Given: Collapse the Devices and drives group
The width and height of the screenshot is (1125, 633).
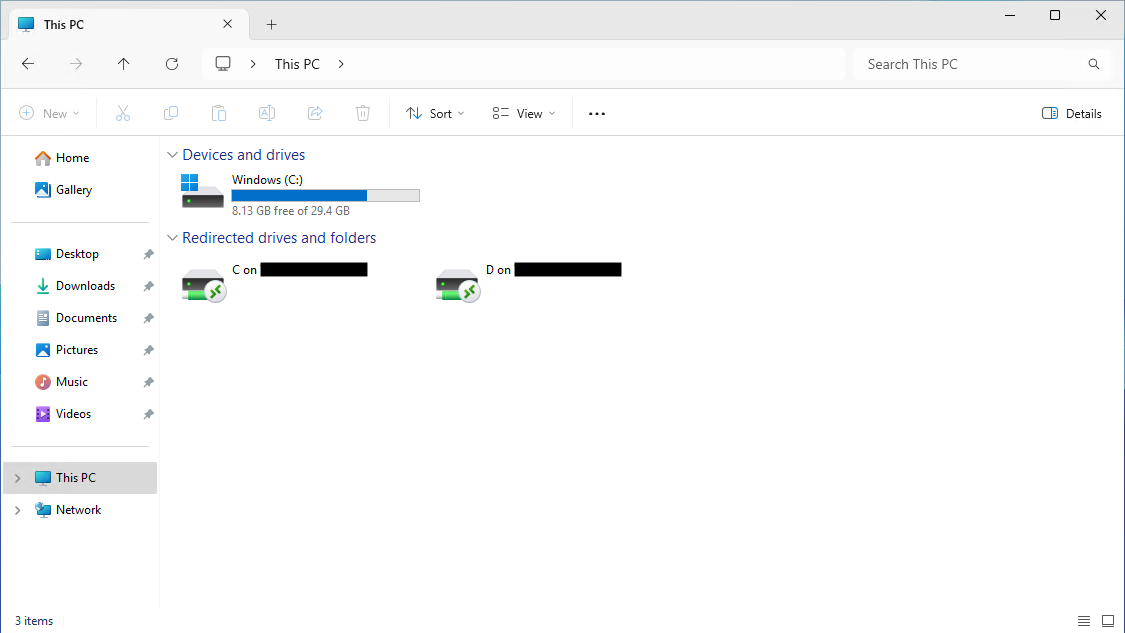Looking at the screenshot, I should pyautogui.click(x=172, y=155).
